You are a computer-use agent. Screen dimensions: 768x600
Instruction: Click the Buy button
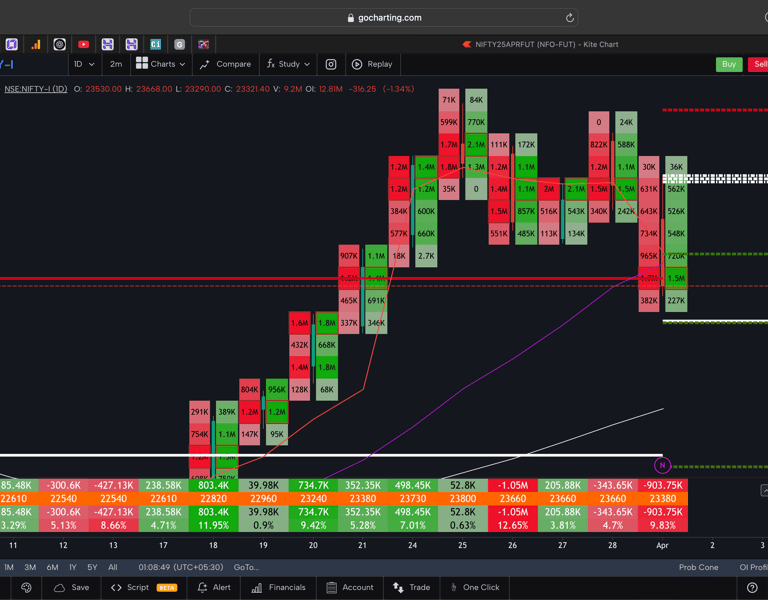(729, 64)
